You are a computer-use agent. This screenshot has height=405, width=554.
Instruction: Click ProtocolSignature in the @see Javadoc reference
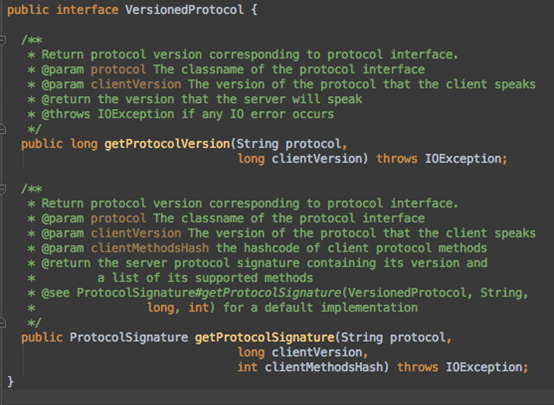136,293
